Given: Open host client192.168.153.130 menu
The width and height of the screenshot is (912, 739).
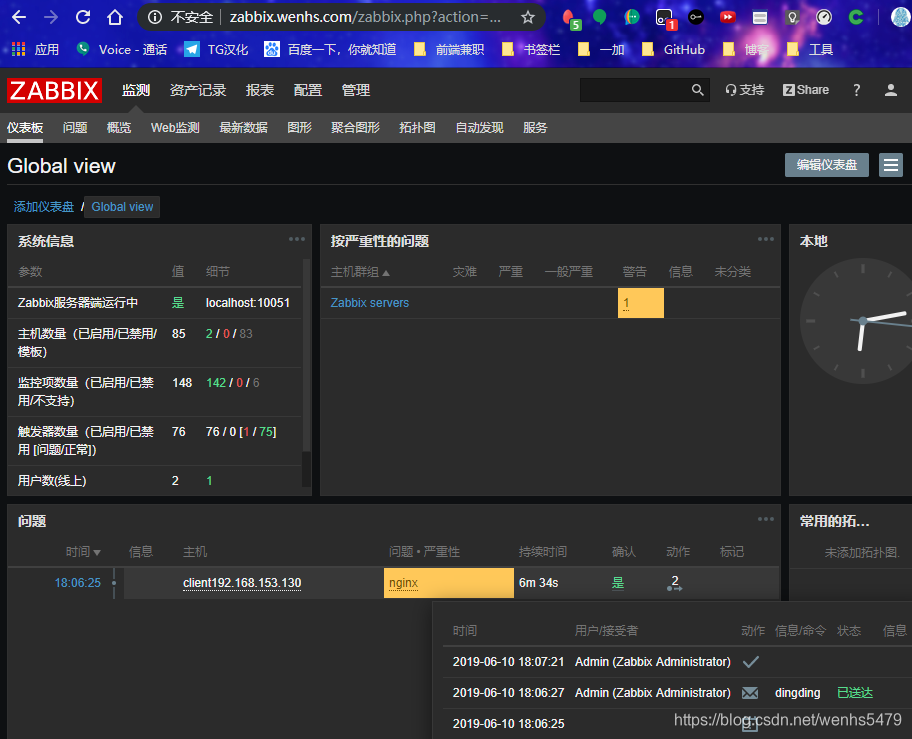Looking at the screenshot, I should click(242, 583).
